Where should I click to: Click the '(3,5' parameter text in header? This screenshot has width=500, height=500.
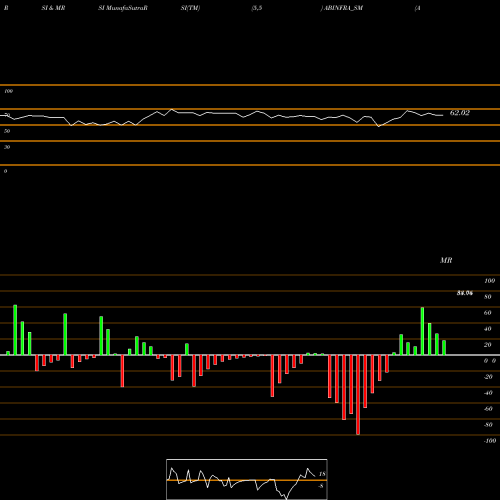pyautogui.click(x=257, y=8)
